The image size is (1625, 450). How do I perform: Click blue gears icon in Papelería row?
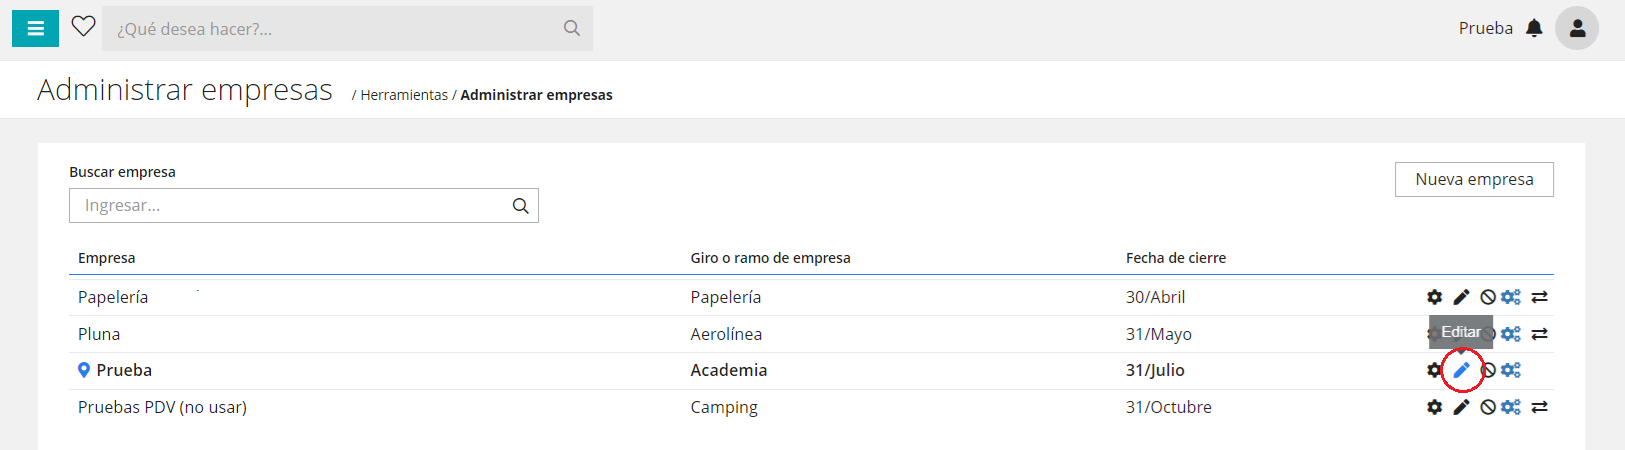click(1511, 297)
